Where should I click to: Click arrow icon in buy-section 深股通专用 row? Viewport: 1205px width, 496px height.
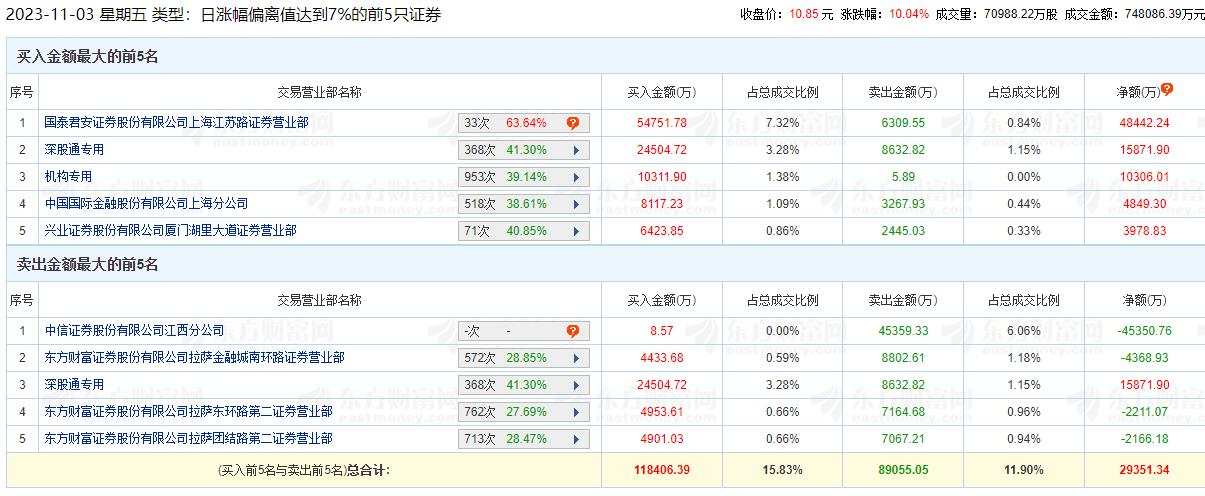tap(576, 150)
